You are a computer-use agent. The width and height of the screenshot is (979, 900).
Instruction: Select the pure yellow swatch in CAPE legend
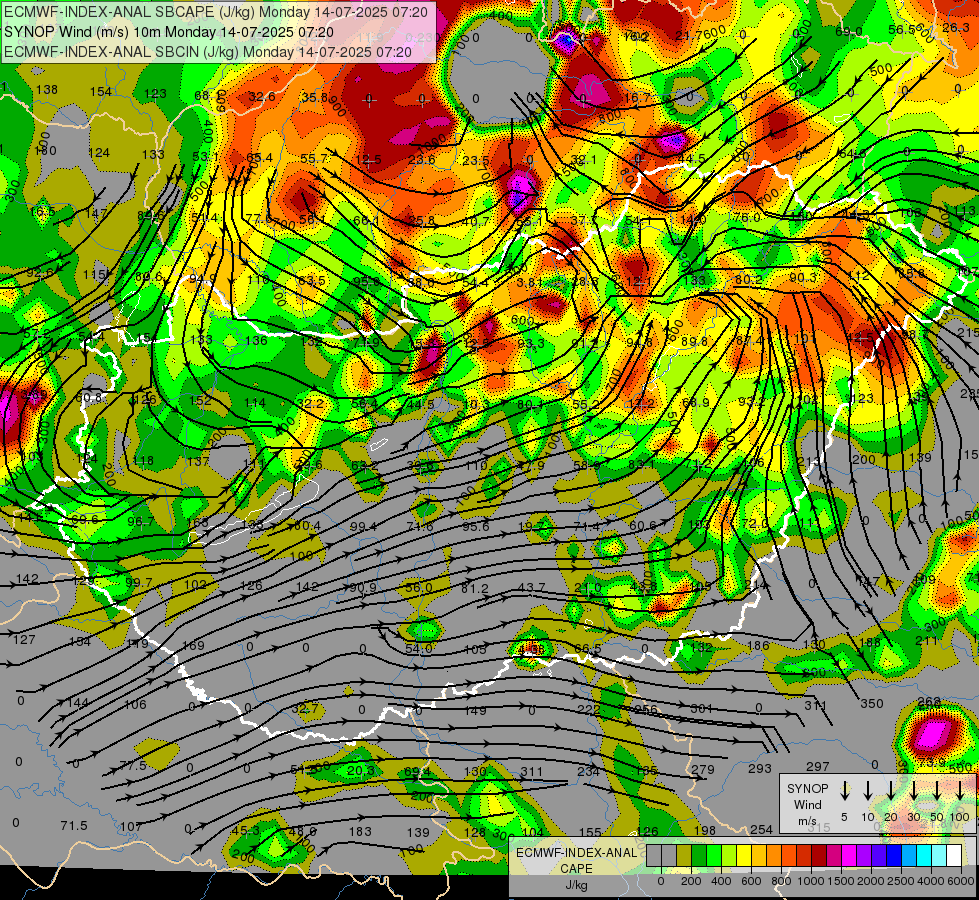pos(744,856)
